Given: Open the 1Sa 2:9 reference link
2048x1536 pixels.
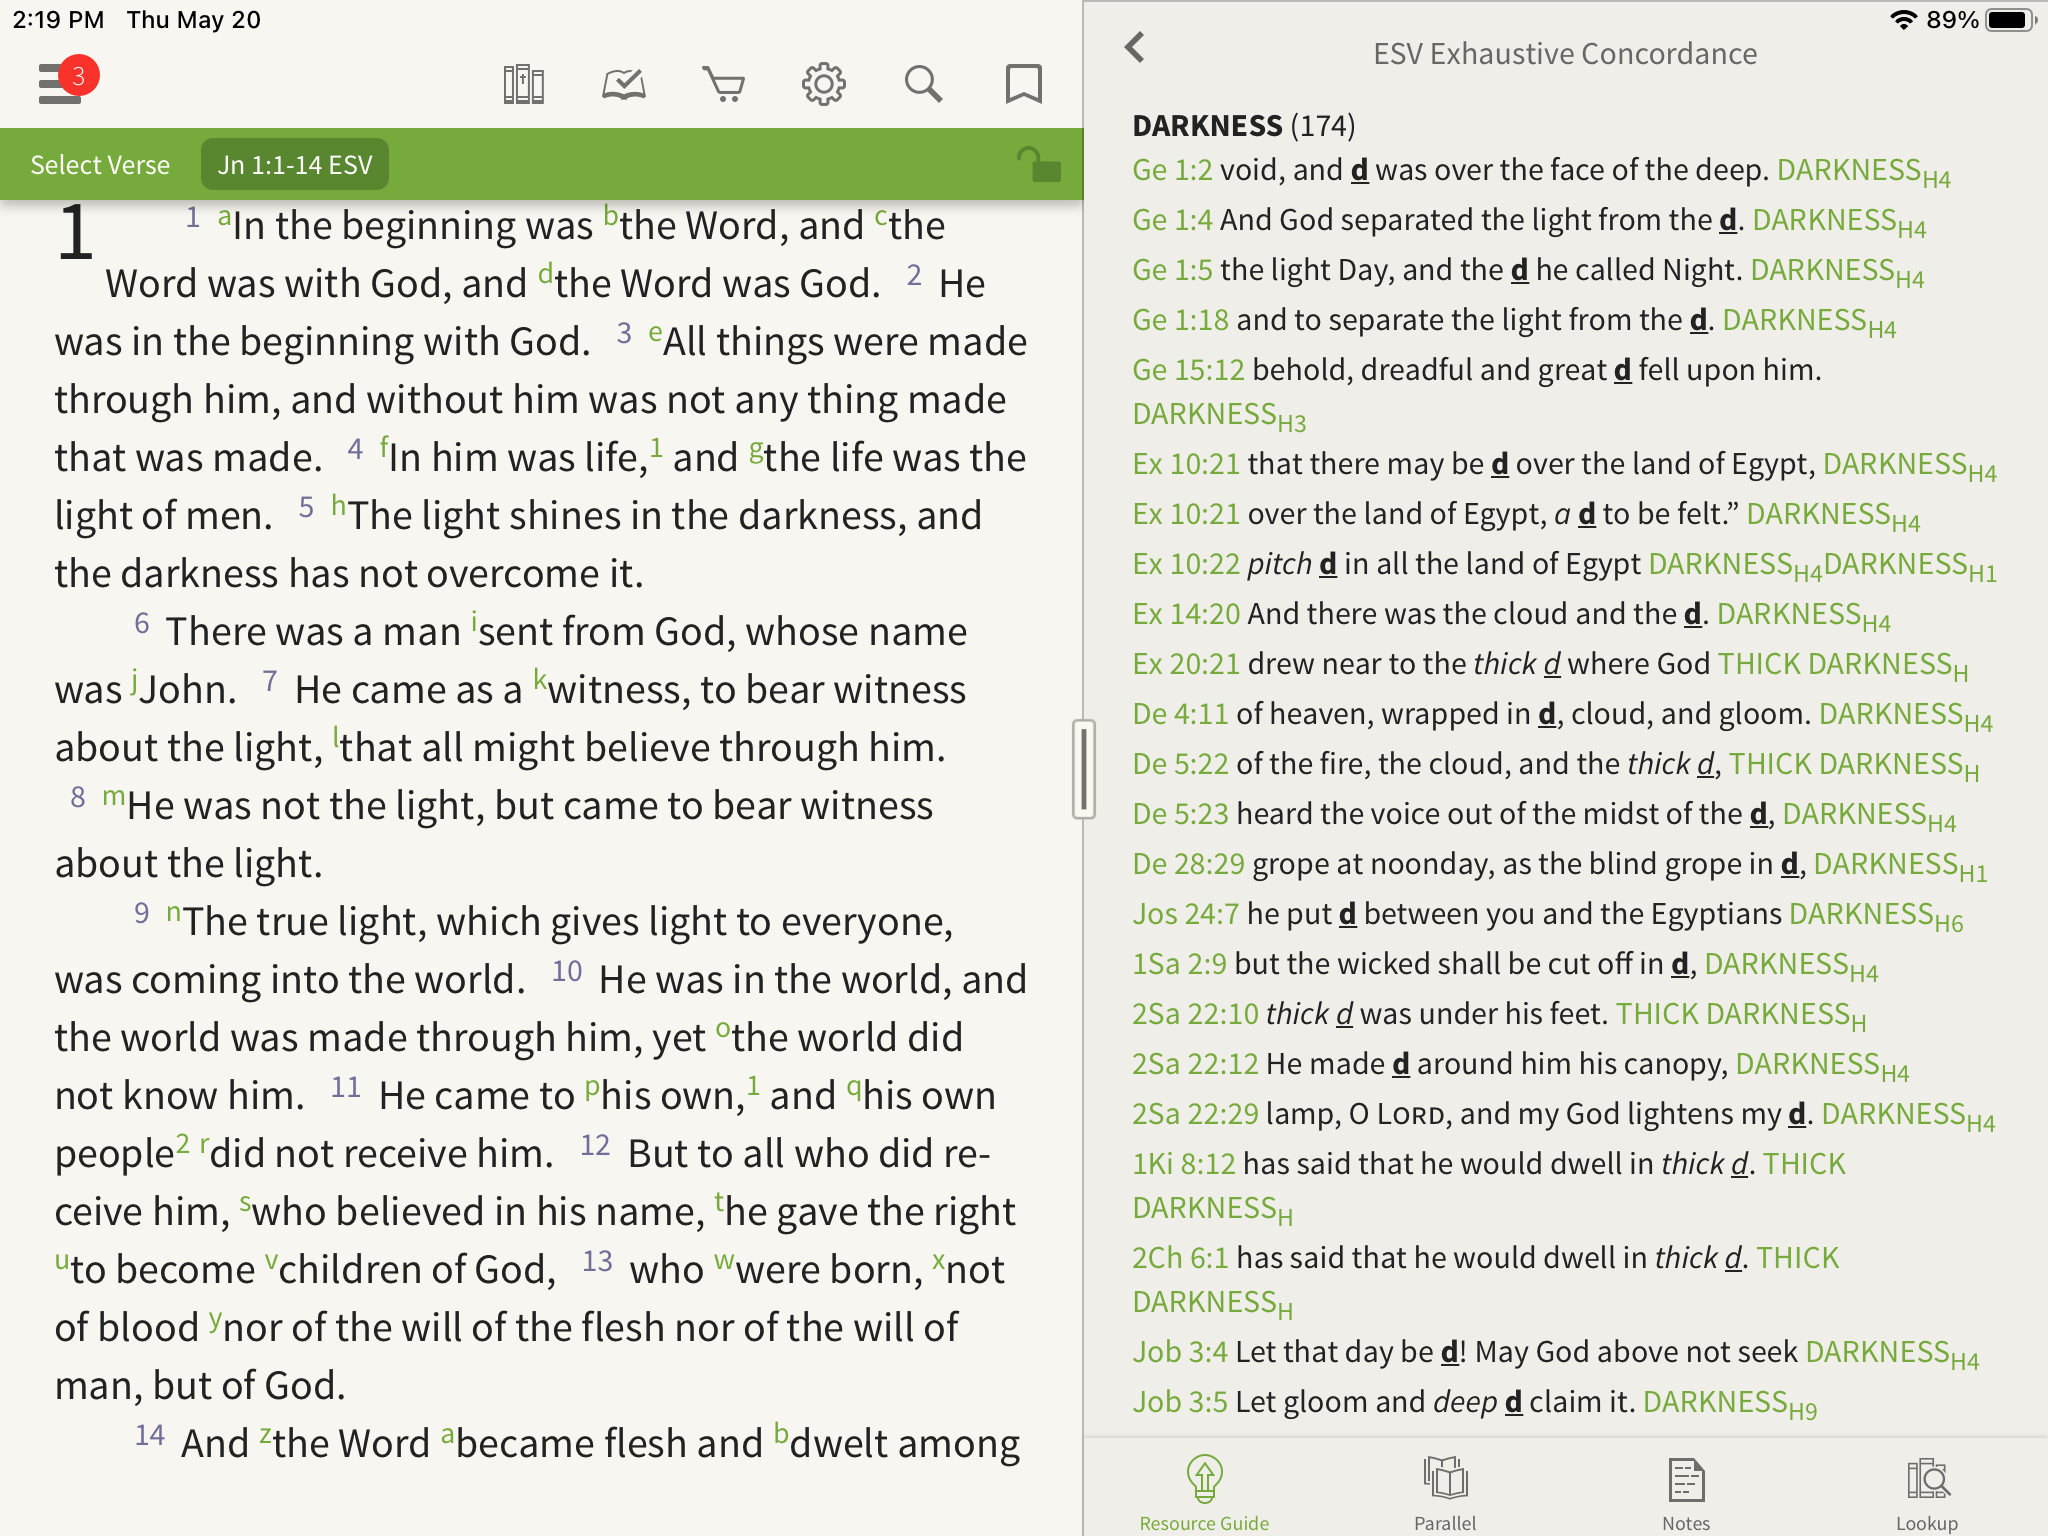Looking at the screenshot, I should pyautogui.click(x=1179, y=964).
